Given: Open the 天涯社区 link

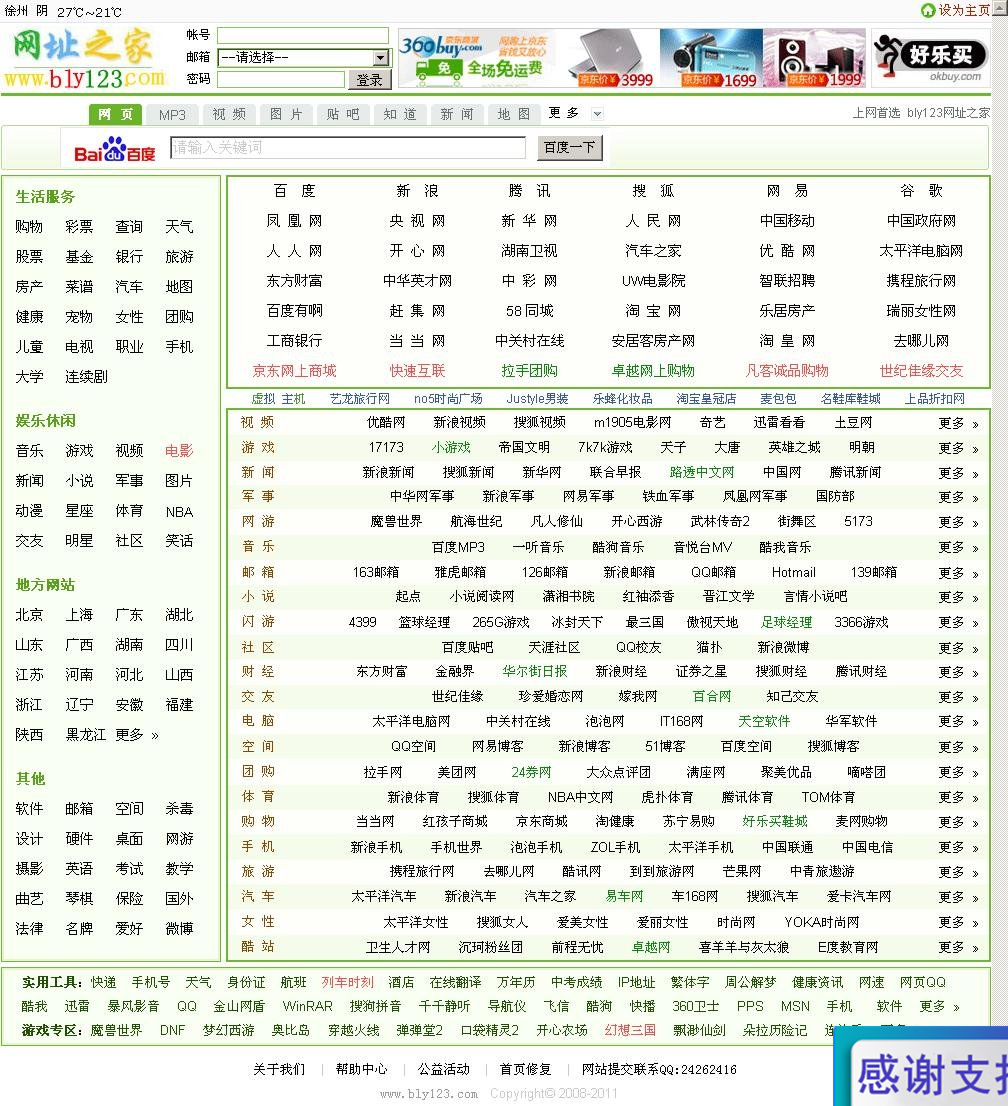Looking at the screenshot, I should [554, 647].
